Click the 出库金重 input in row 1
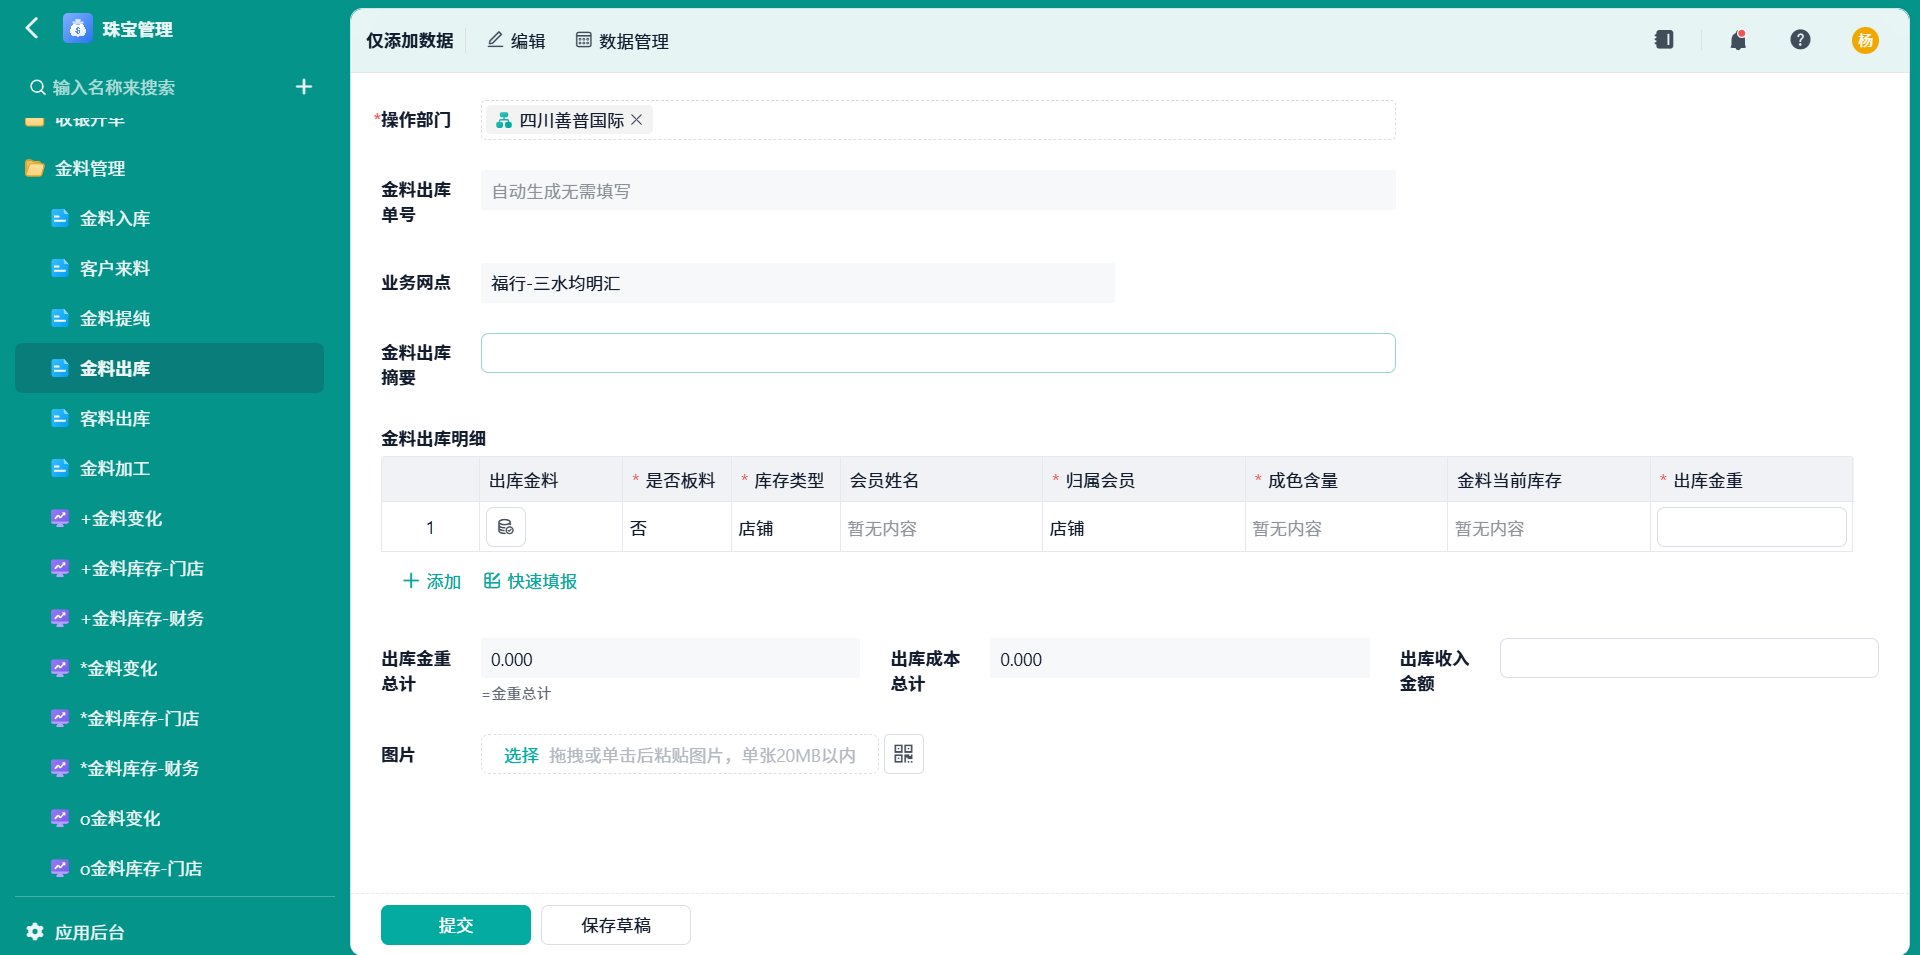Image resolution: width=1920 pixels, height=955 pixels. [x=1752, y=527]
